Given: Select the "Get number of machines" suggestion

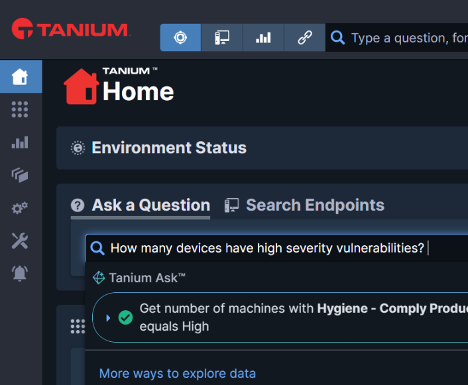Looking at the screenshot, I should coord(280,318).
